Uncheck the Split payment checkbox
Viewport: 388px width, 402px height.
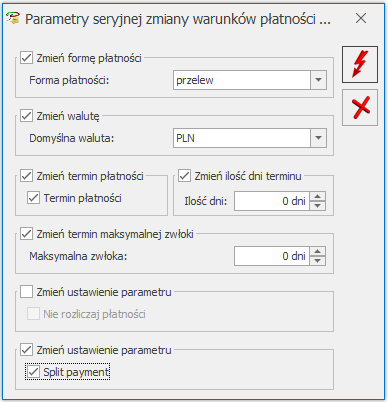33,372
